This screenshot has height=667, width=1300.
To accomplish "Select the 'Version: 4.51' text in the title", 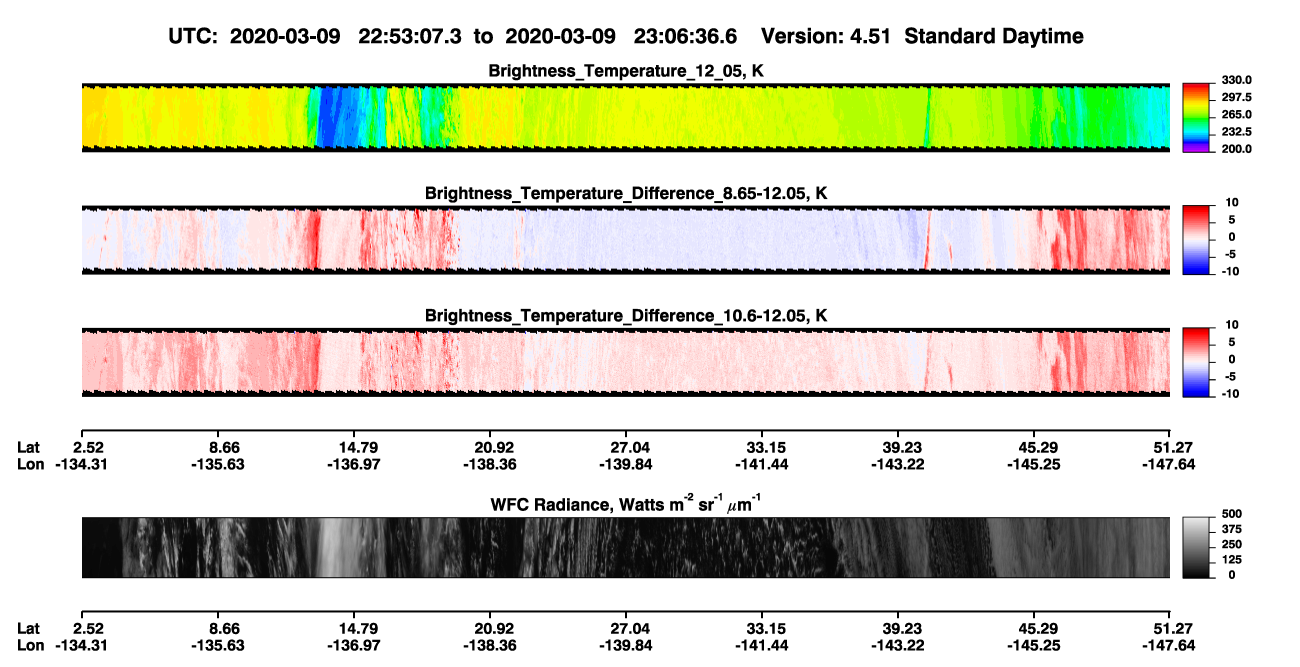I will click(x=826, y=36).
